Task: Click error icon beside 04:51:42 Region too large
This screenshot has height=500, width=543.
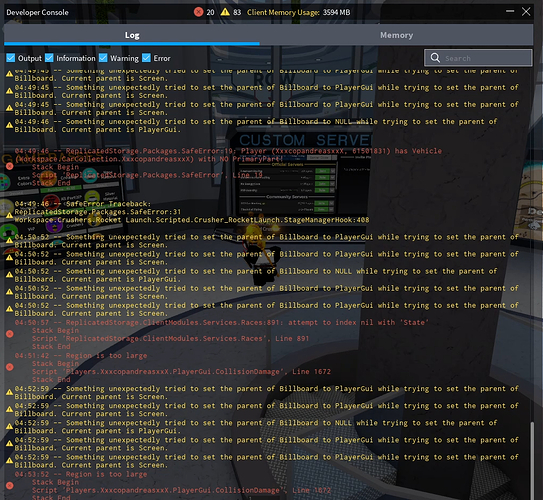Action: click(x=10, y=367)
